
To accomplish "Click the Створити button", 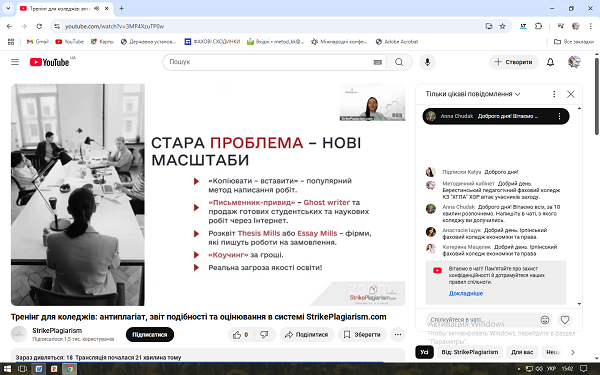I will pos(514,62).
